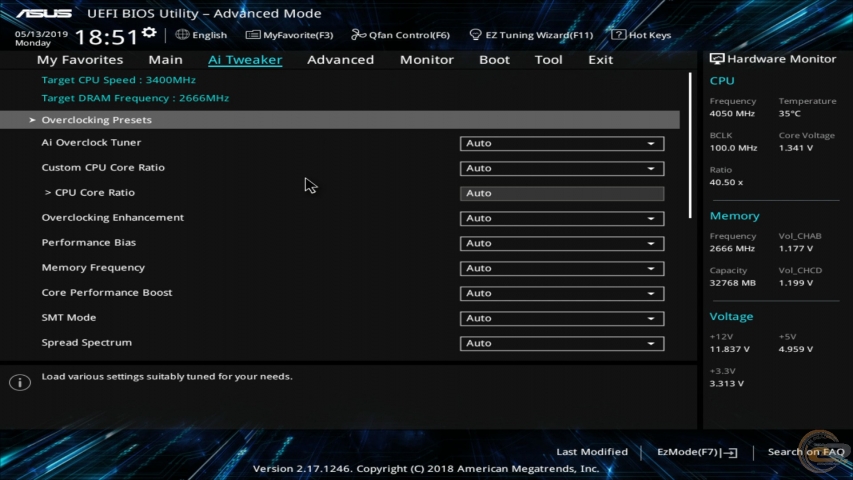Click the 35°C temperature value
The height and width of the screenshot is (480, 853).
click(x=789, y=114)
